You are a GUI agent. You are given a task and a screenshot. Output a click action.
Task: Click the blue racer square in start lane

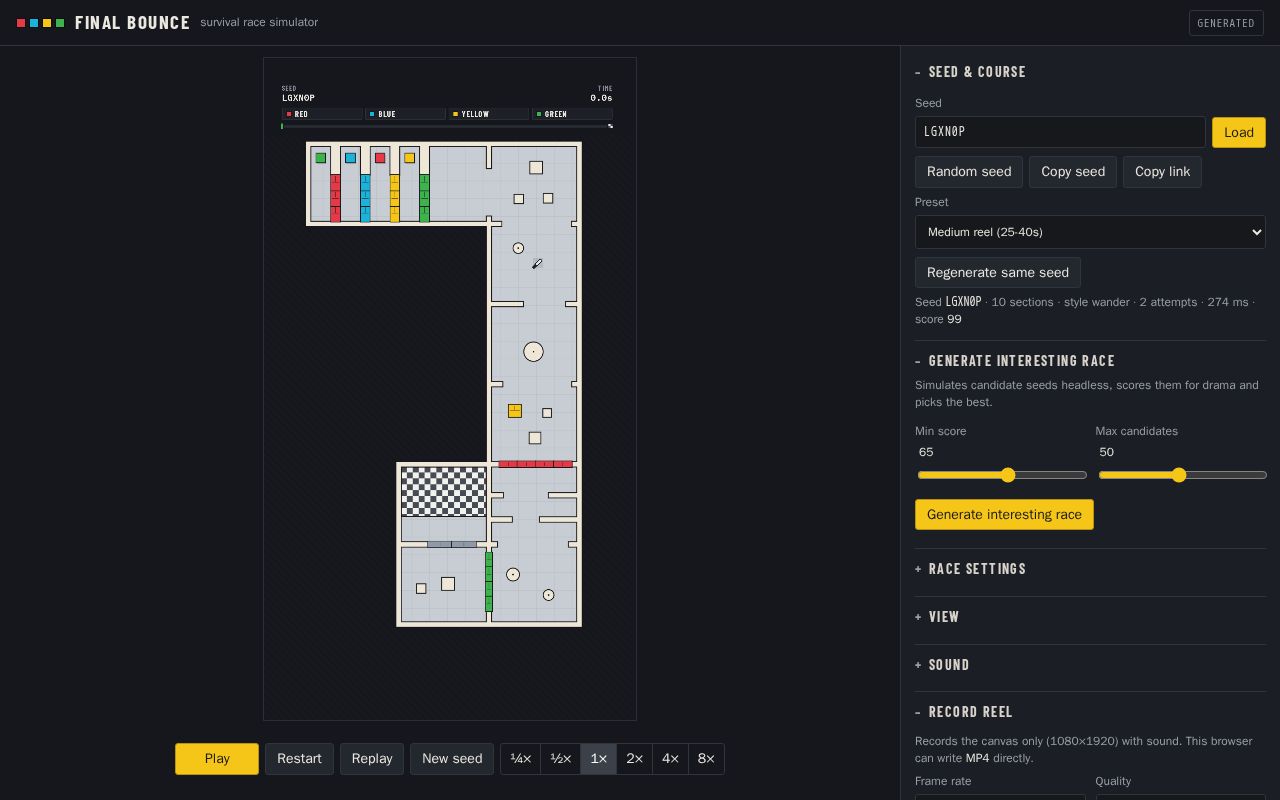pos(350,158)
